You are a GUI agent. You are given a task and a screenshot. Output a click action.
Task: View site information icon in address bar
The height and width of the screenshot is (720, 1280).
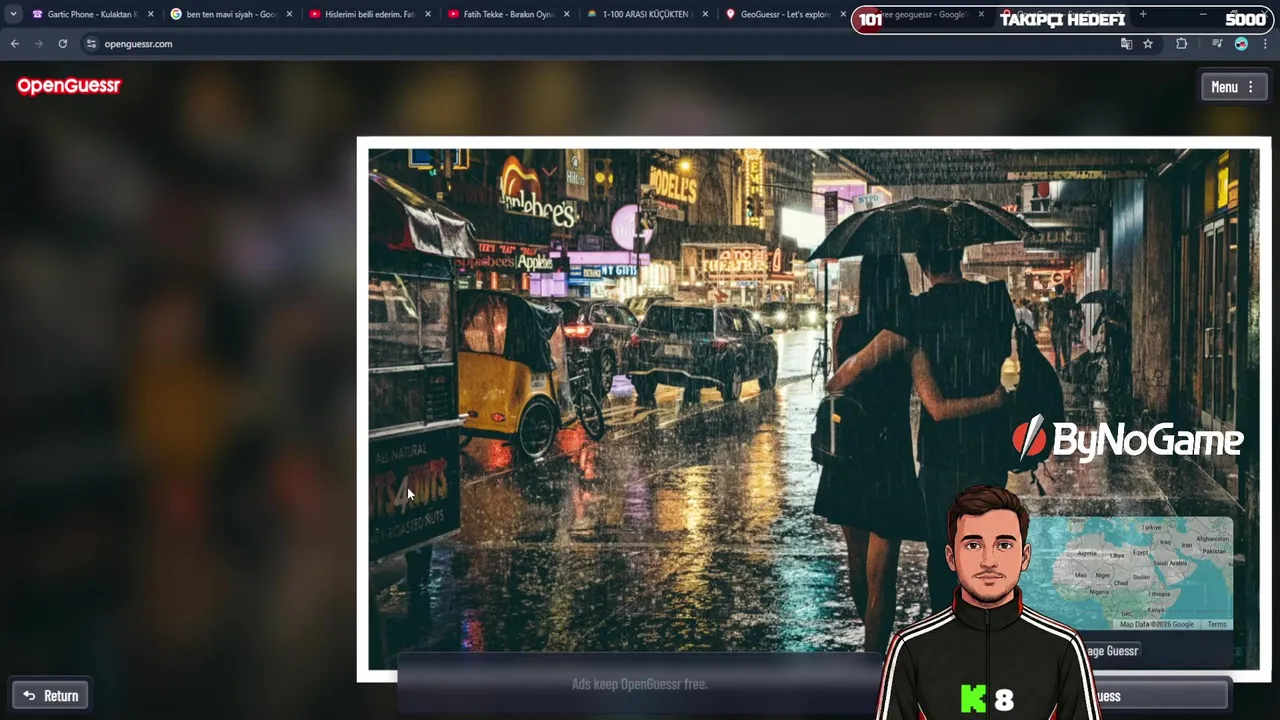click(91, 44)
